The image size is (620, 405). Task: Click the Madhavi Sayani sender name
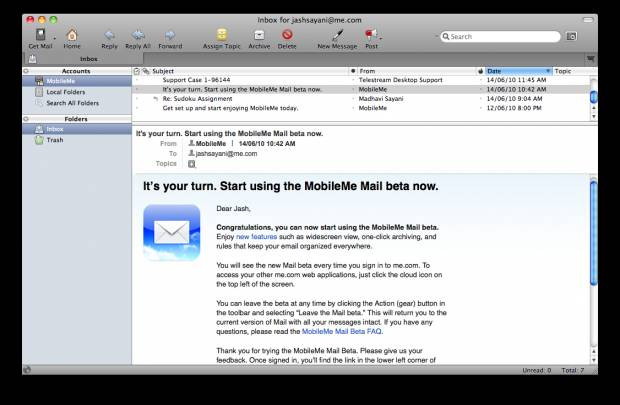coord(381,99)
